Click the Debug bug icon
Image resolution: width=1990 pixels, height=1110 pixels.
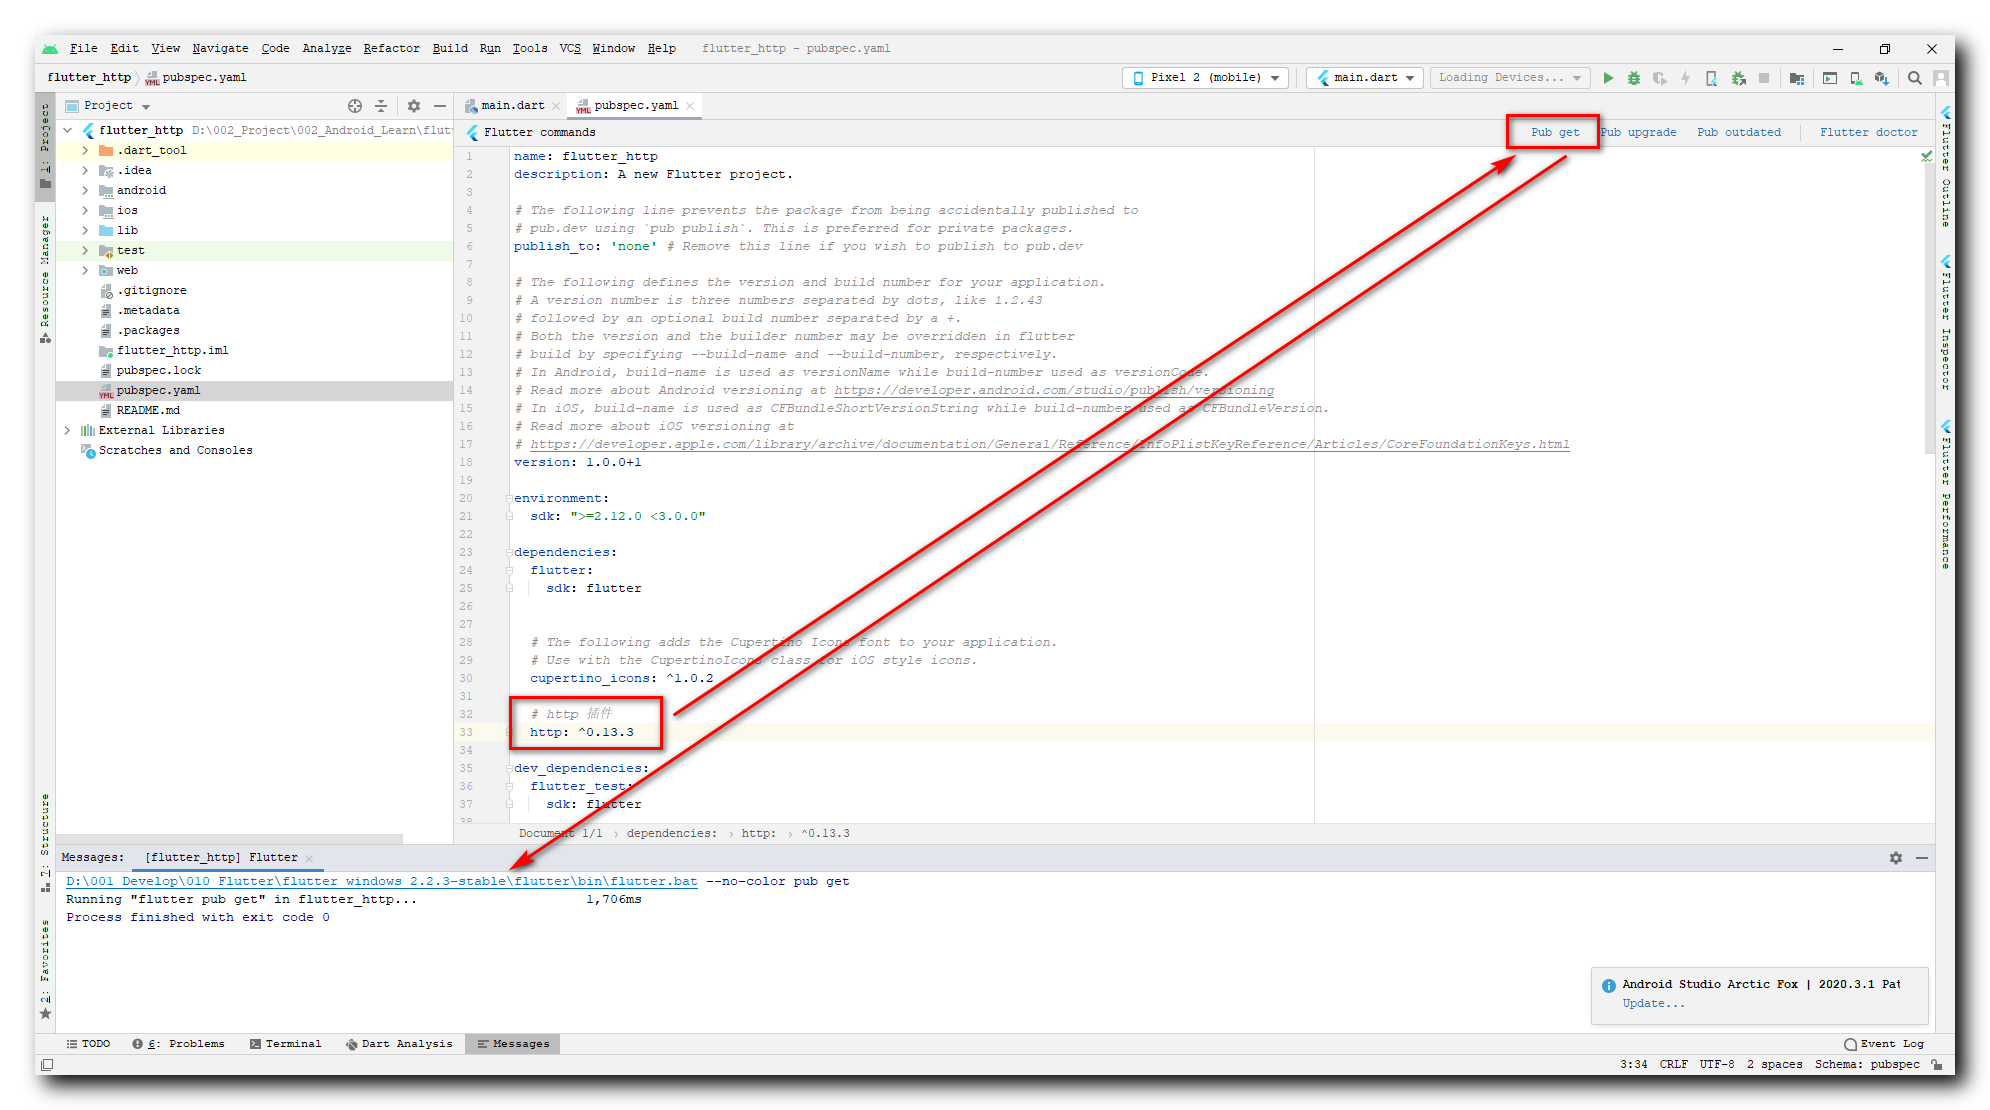(1634, 78)
